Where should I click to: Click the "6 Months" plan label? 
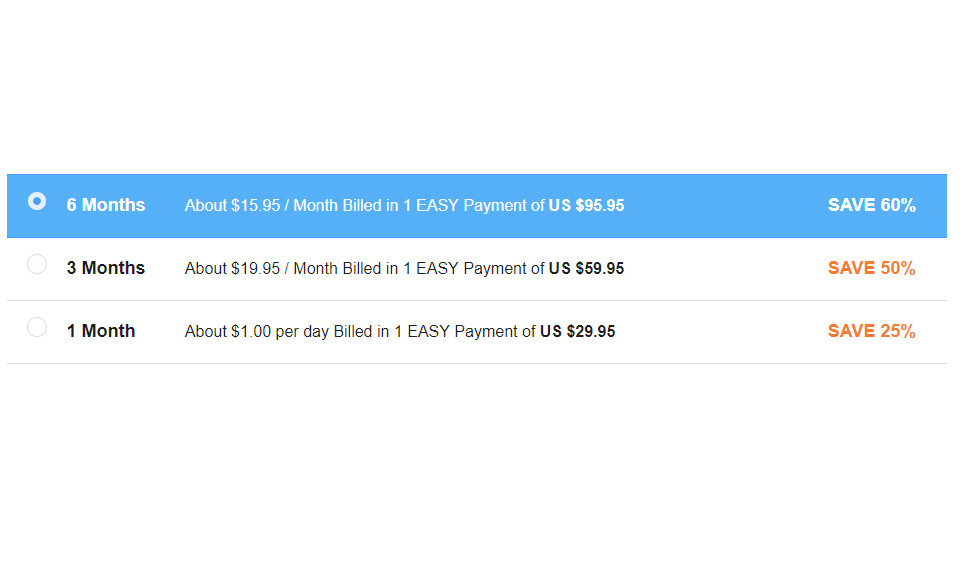point(106,205)
